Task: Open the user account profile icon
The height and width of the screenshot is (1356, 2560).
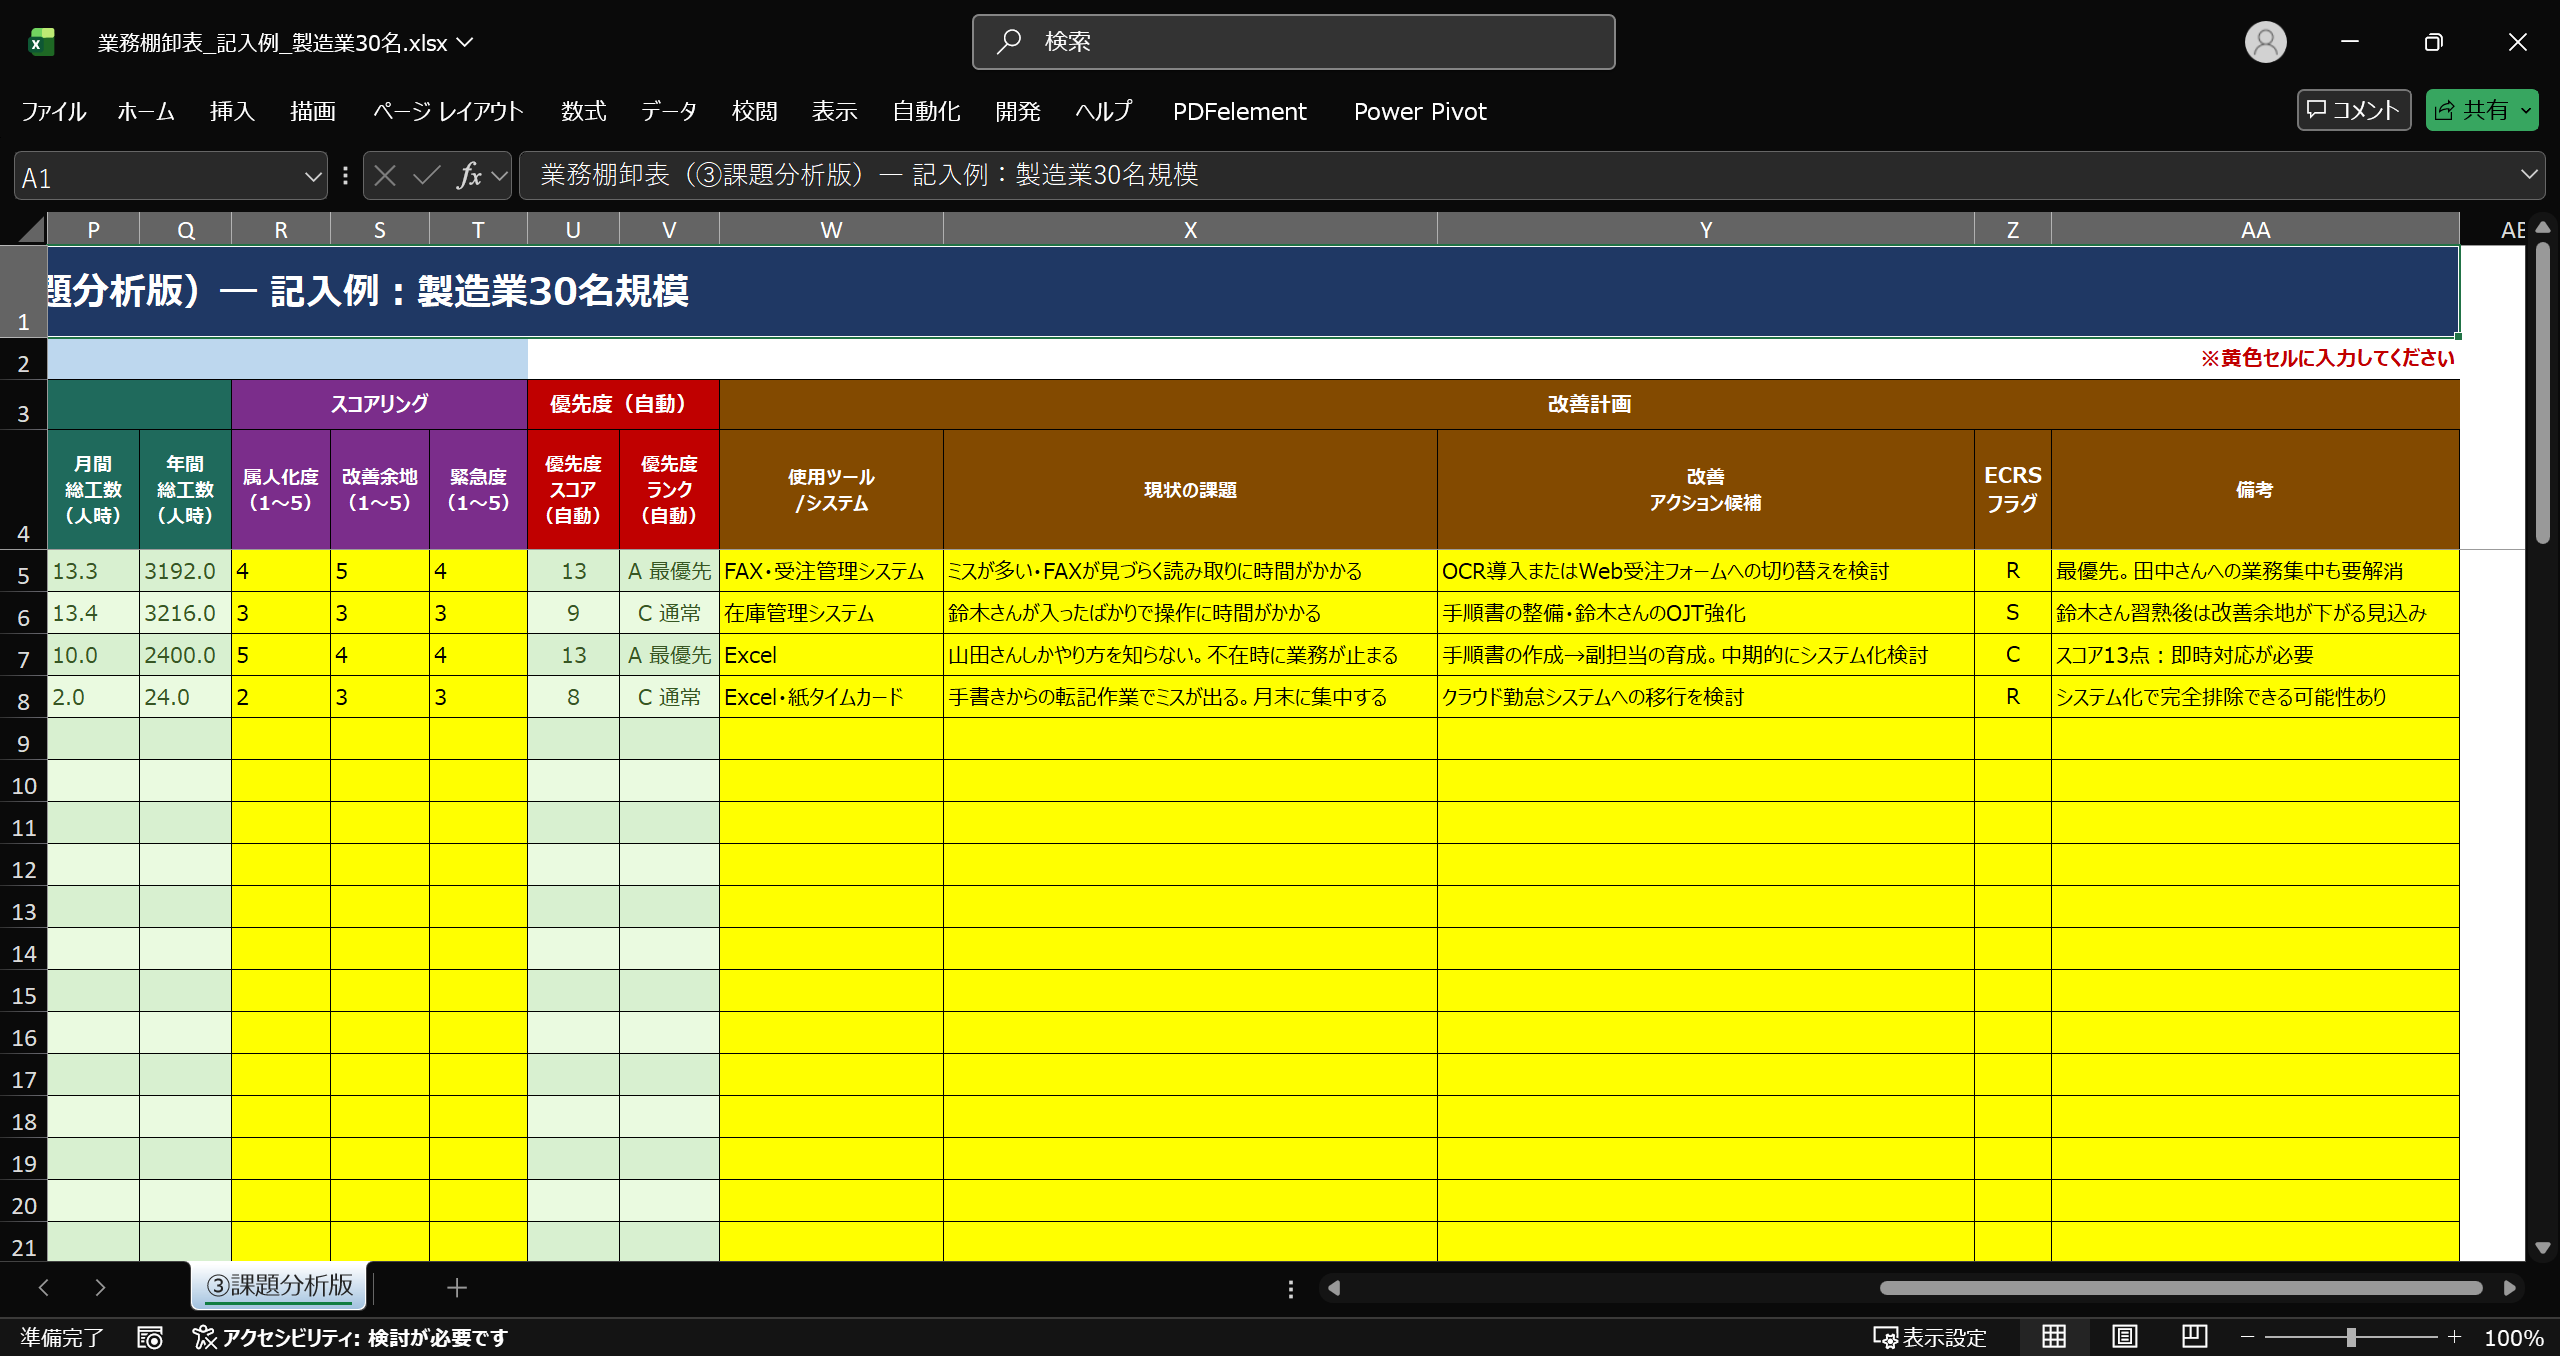Action: (x=2265, y=42)
